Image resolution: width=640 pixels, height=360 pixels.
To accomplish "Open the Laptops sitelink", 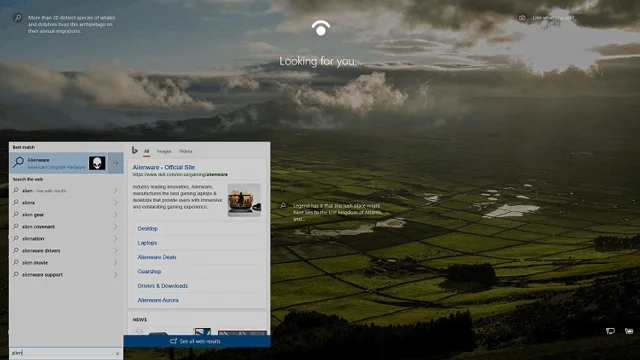I will (147, 243).
